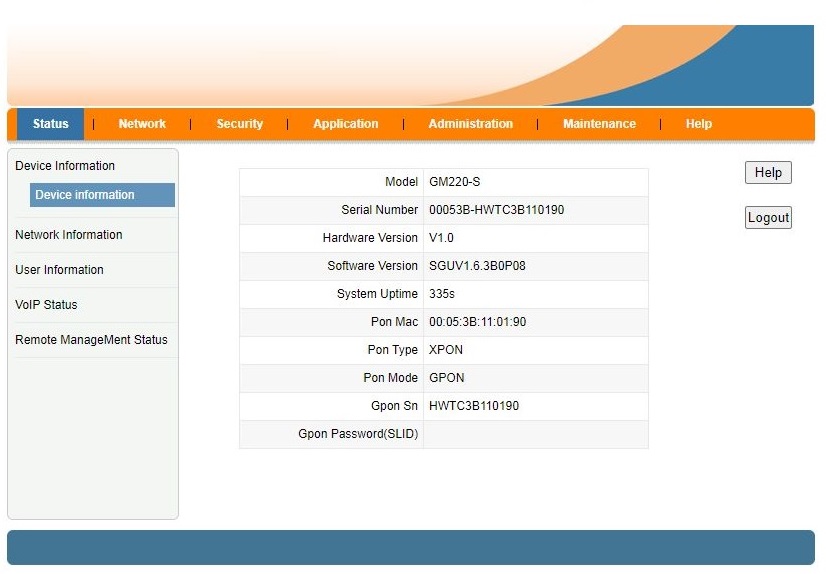826x574 pixels.
Task: Open VoIP Status in the sidebar
Action: point(46,305)
